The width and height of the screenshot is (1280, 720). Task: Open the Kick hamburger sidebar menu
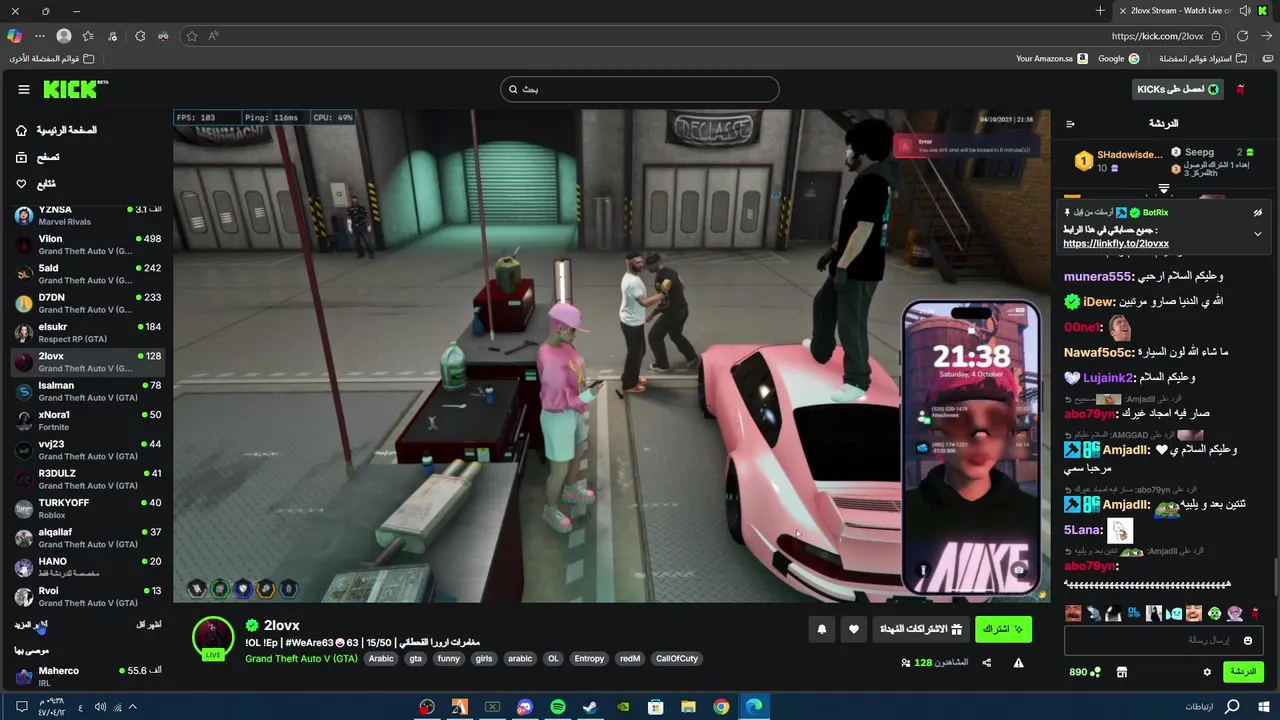[x=24, y=89]
